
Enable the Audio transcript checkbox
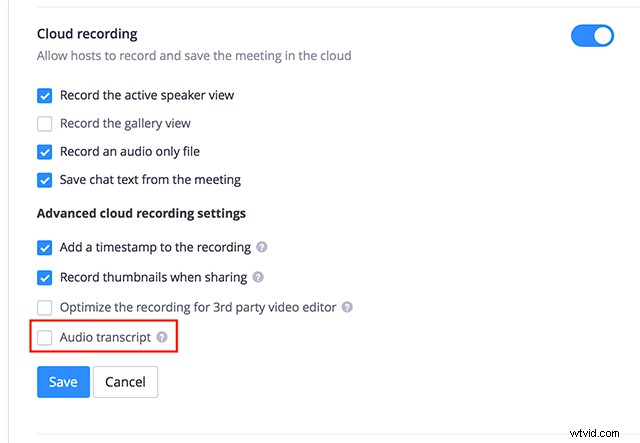44,338
